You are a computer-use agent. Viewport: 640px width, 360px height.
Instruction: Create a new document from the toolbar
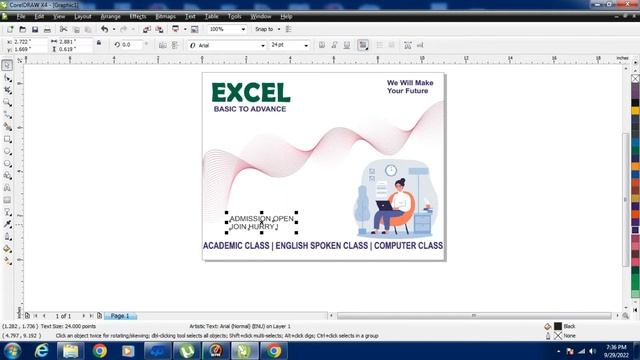(10, 29)
